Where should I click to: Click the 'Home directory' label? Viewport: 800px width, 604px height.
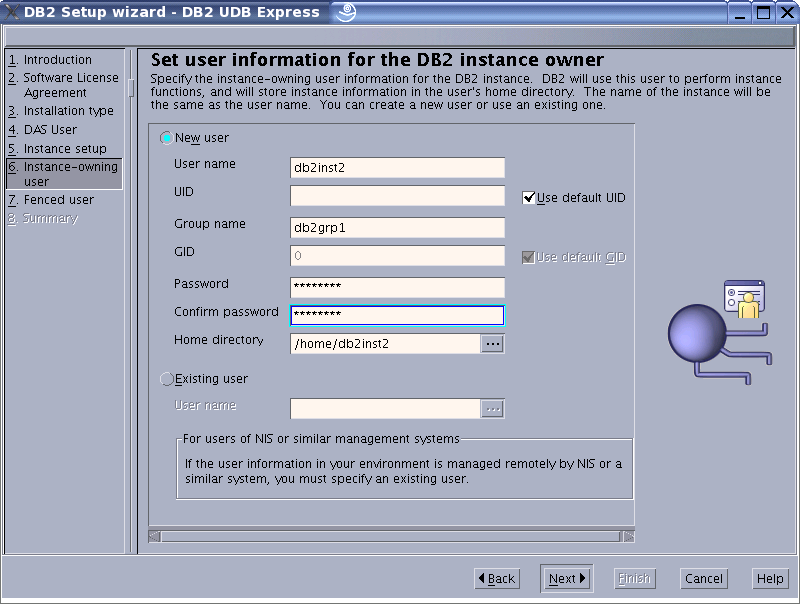tap(218, 340)
